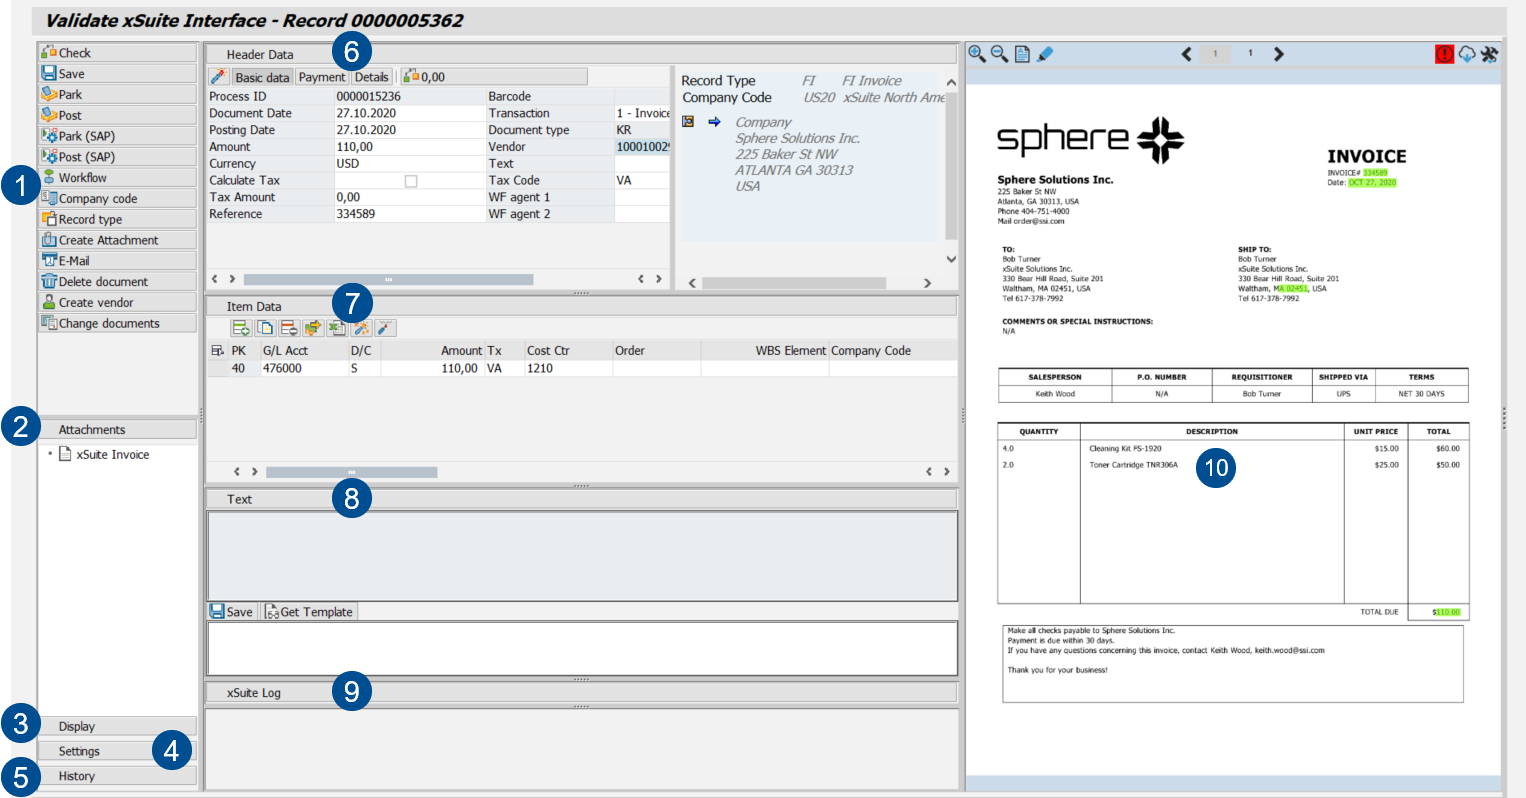Click the add row icon in Item Data
The height and width of the screenshot is (798, 1526).
[241, 328]
